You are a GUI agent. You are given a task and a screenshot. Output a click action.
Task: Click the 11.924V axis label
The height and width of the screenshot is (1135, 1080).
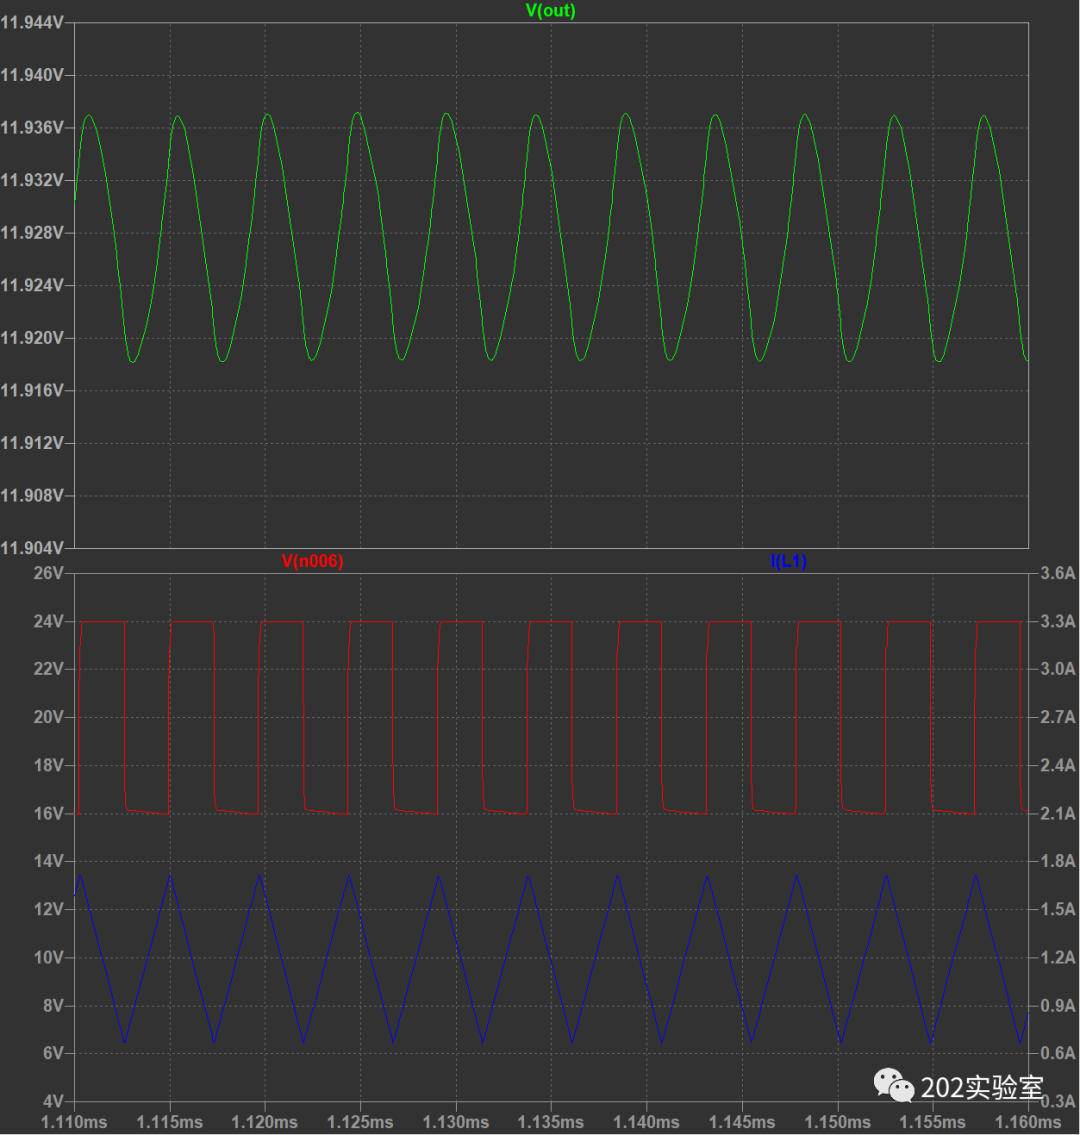(32, 285)
